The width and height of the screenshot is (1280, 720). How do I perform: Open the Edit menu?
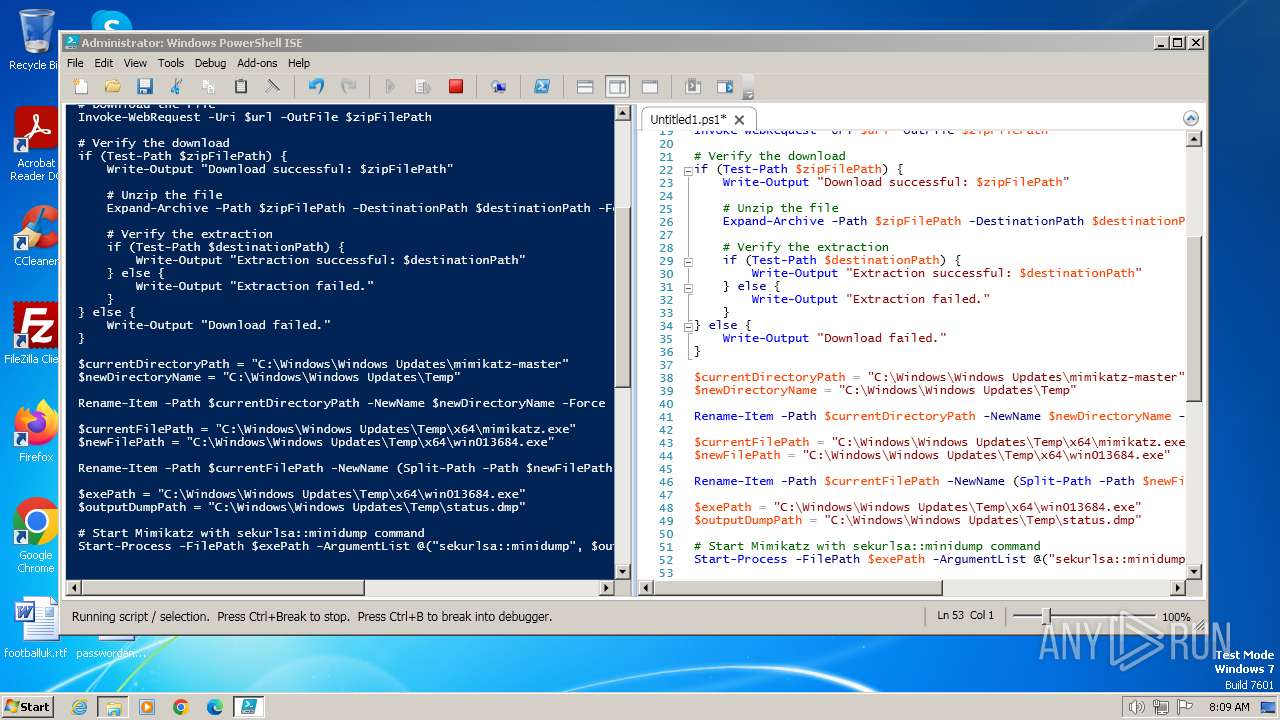point(103,63)
